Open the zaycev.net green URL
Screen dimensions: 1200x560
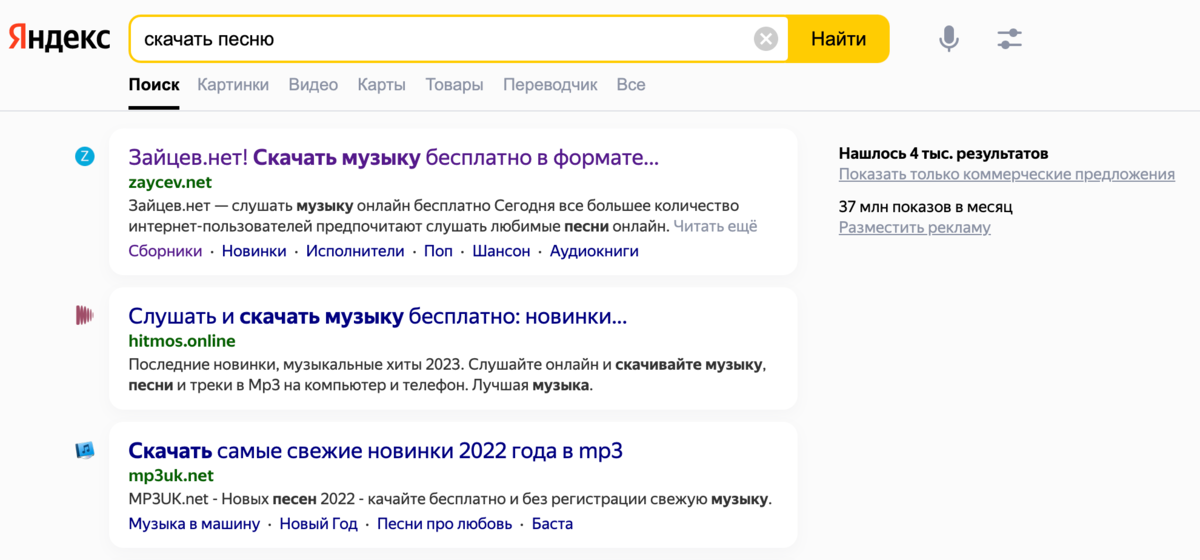170,182
